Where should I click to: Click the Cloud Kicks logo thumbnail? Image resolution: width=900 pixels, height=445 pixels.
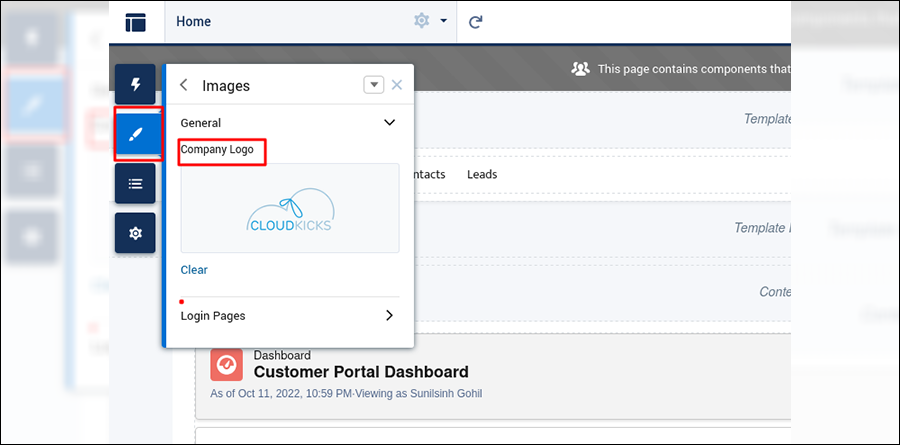[x=290, y=208]
